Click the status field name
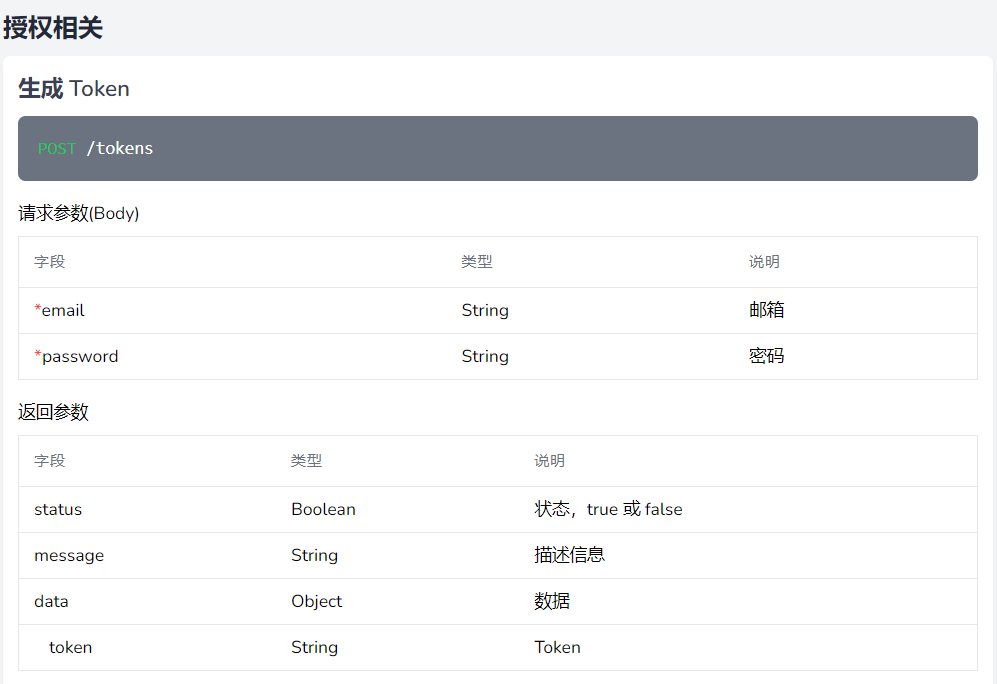Screen dimensions: 997x684 click(x=58, y=510)
